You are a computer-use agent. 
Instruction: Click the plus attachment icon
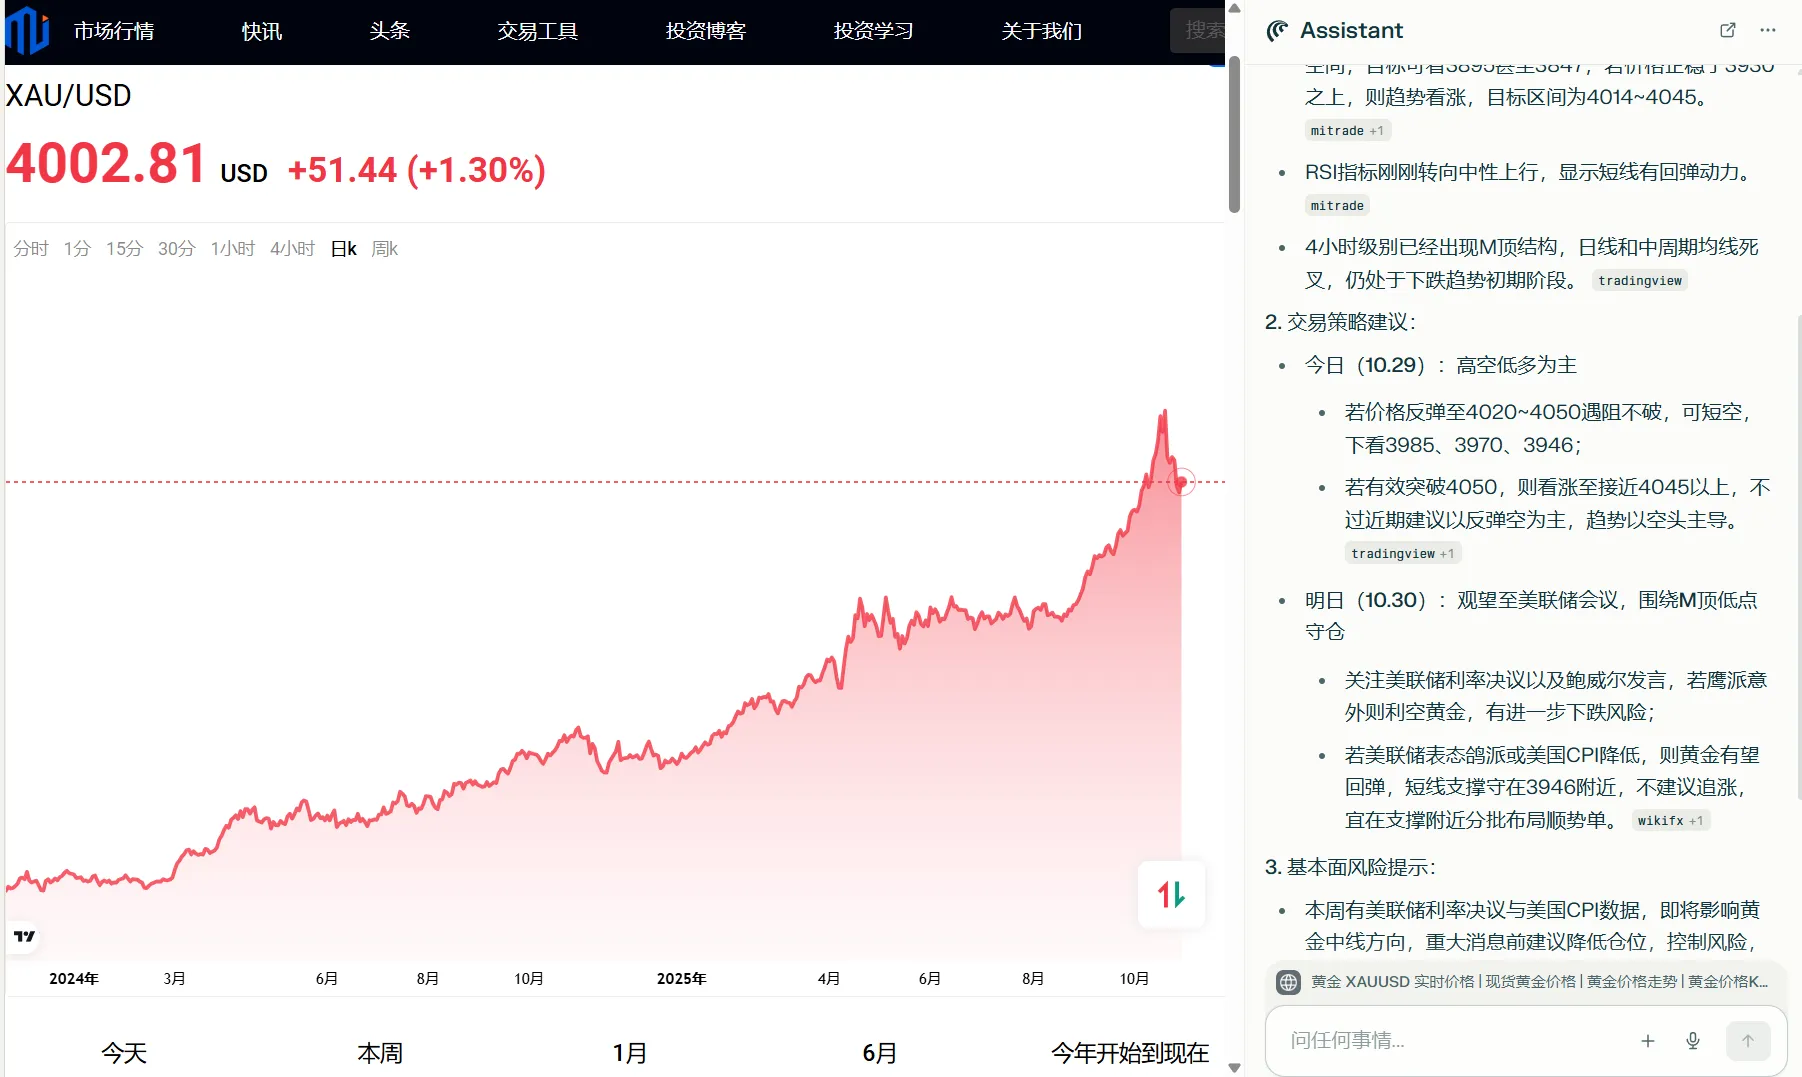pyautogui.click(x=1648, y=1041)
